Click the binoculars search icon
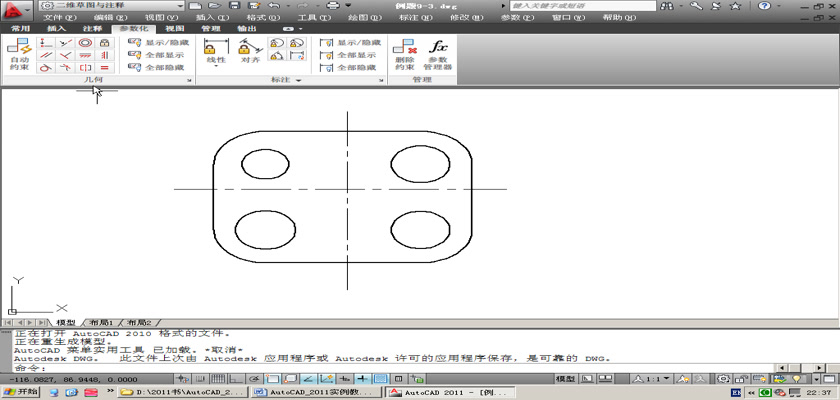The image size is (840, 400). click(667, 6)
